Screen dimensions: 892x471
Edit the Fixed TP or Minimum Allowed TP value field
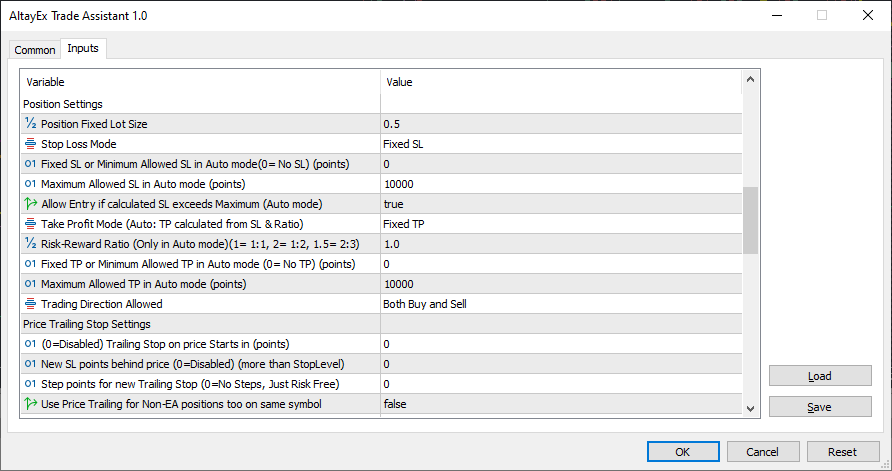coord(561,264)
